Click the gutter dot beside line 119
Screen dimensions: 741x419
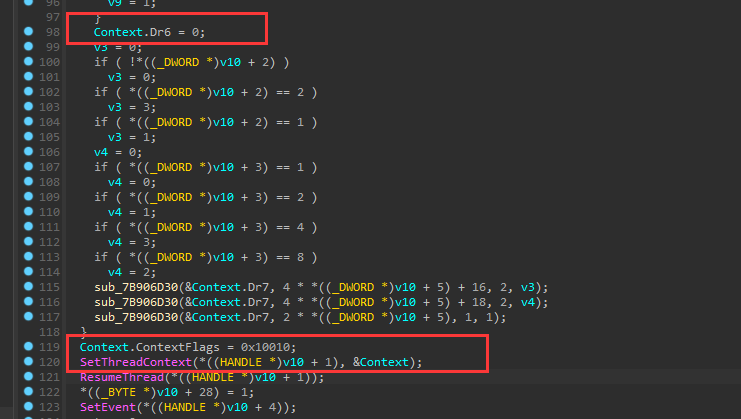click(x=27, y=346)
